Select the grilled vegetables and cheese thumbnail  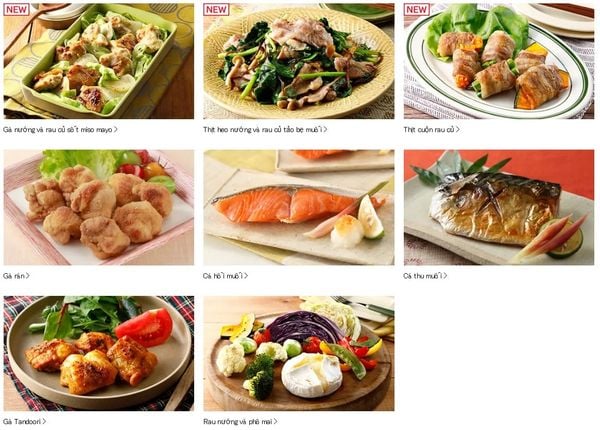click(x=299, y=353)
